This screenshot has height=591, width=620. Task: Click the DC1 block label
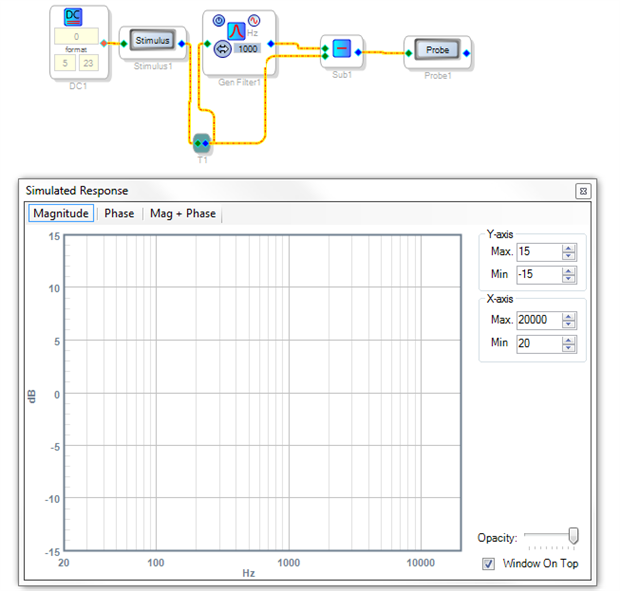pos(78,86)
